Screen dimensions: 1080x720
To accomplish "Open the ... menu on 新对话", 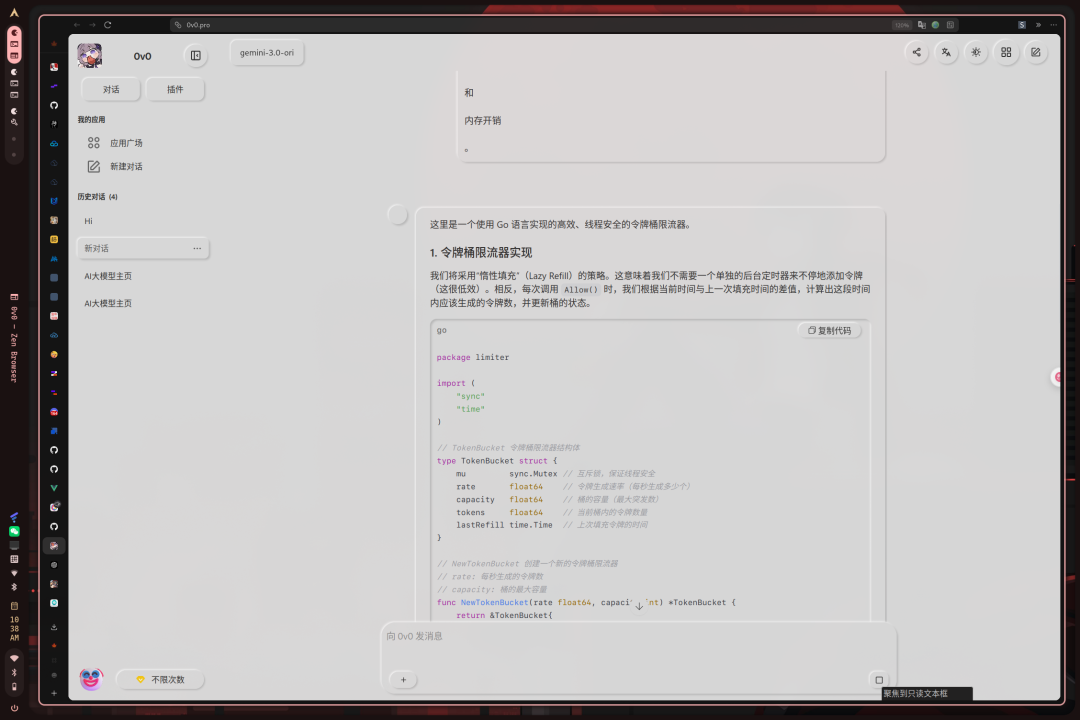I will coord(197,248).
